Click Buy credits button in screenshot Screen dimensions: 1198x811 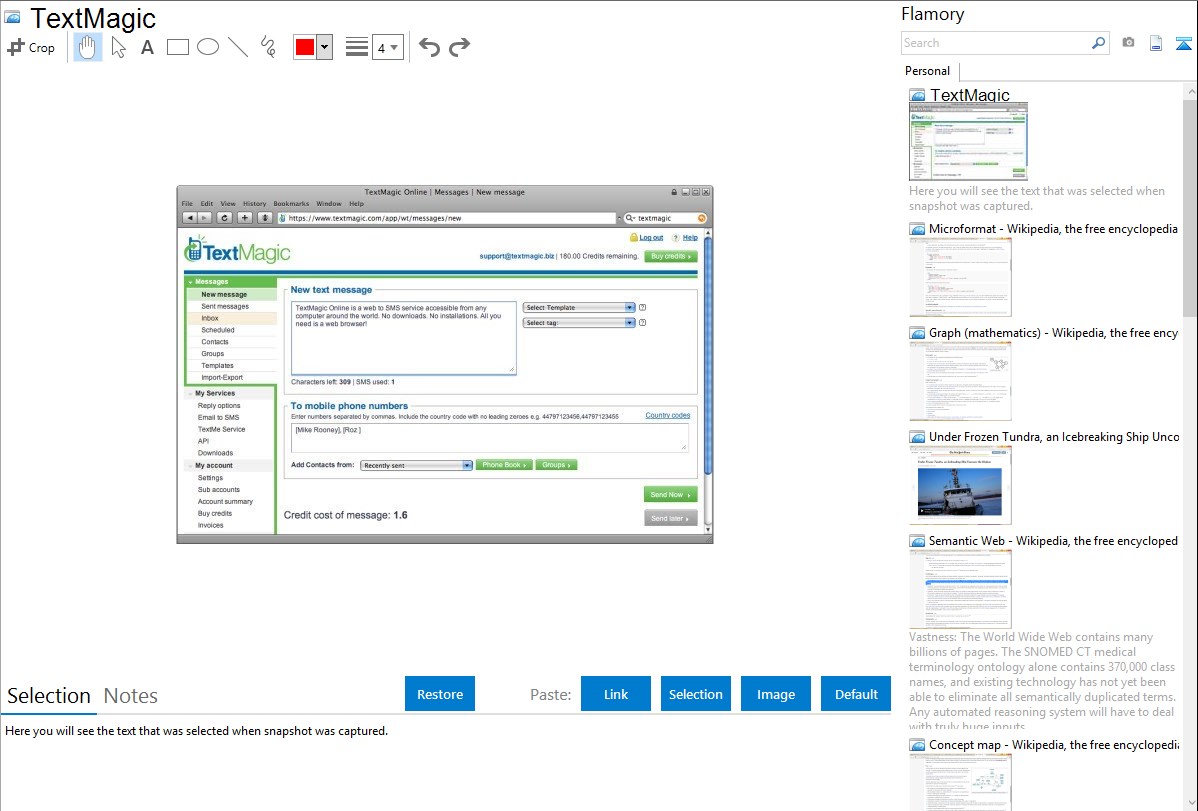671,256
